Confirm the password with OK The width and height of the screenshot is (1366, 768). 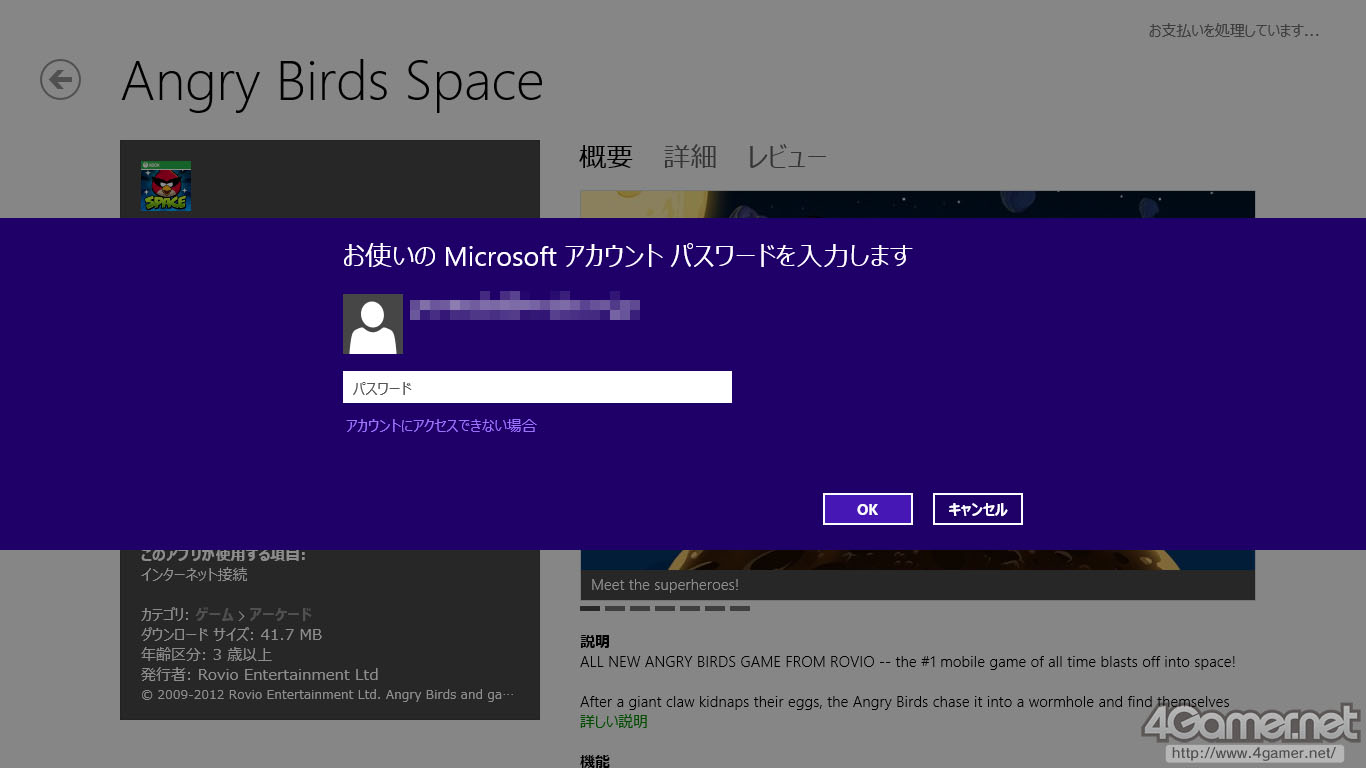868,509
